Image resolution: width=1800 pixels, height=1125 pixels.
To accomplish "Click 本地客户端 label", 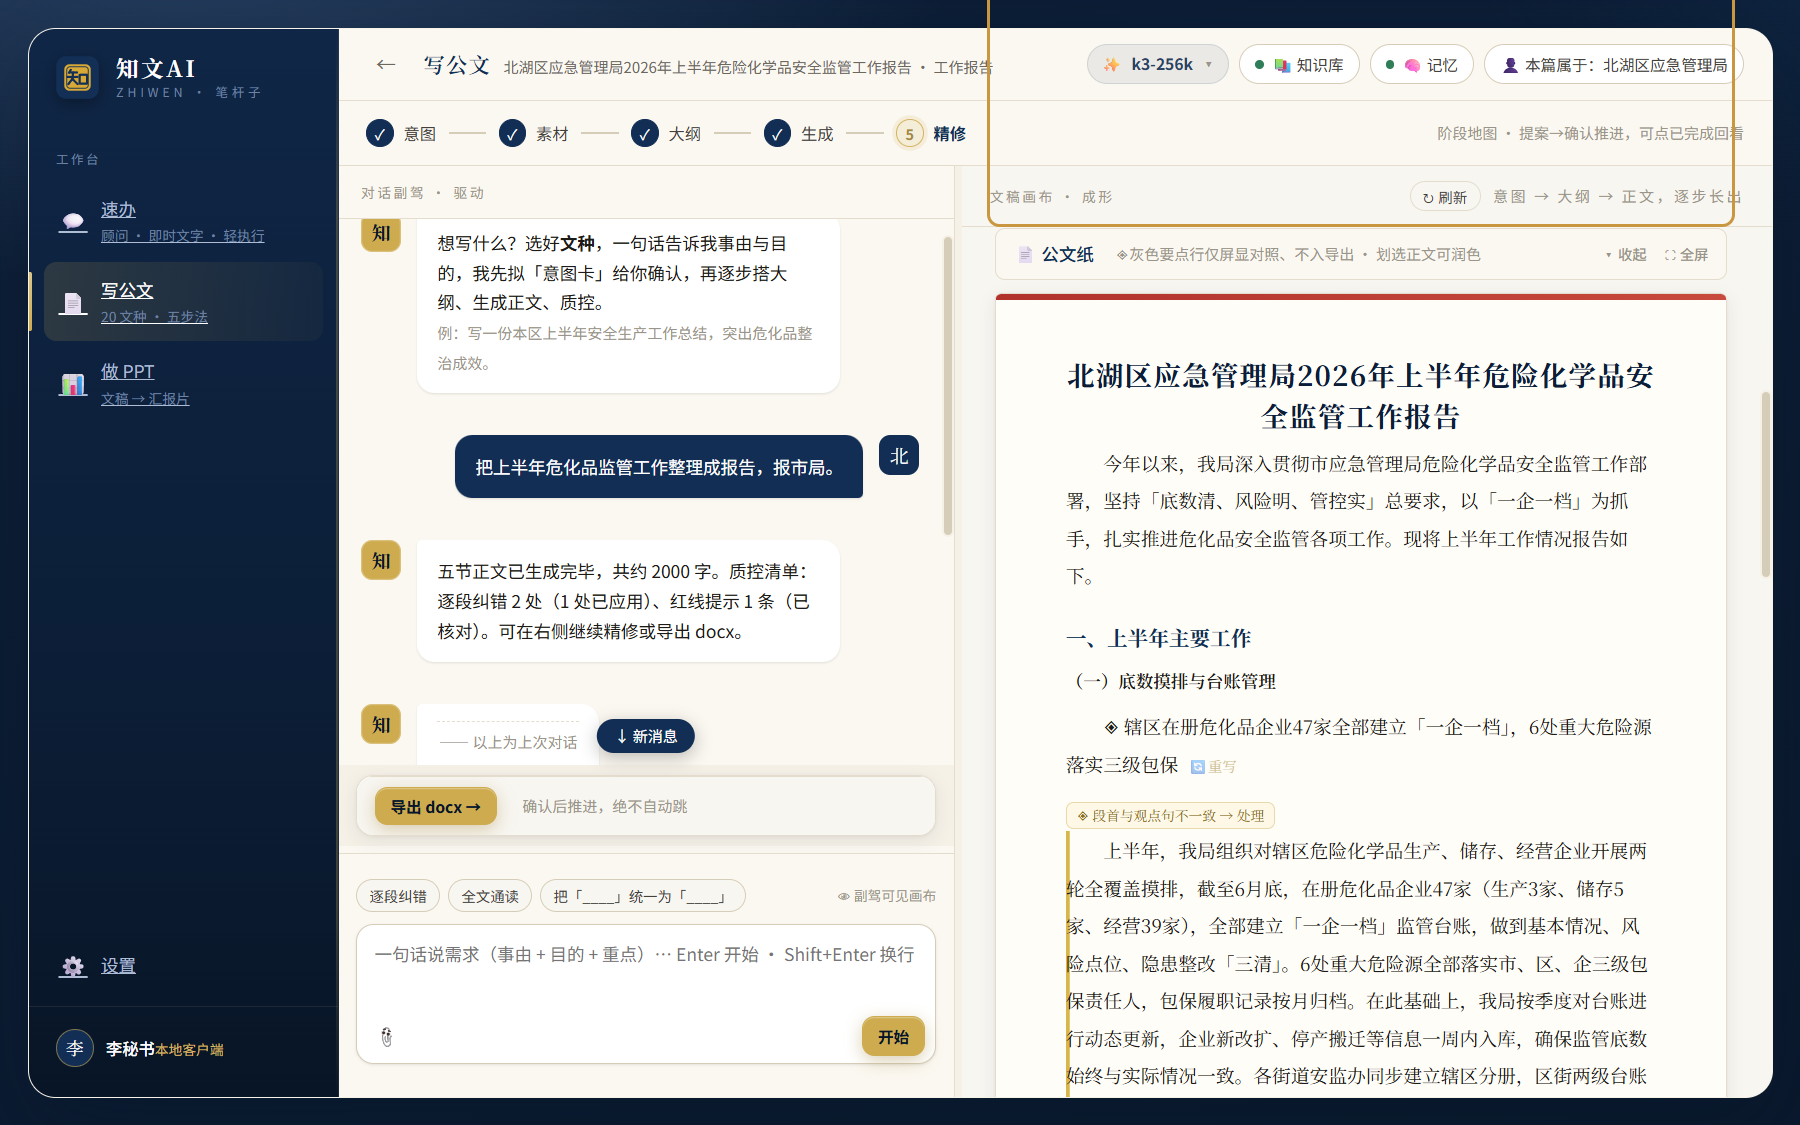I will click(x=189, y=1050).
